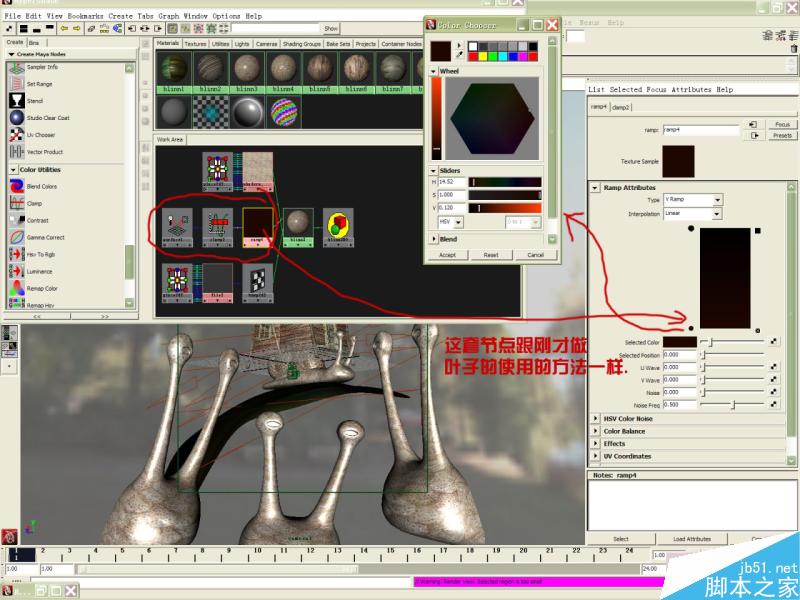This screenshot has height=600, width=800.
Task: Select the checker bump node in Work Area
Action: [258, 283]
